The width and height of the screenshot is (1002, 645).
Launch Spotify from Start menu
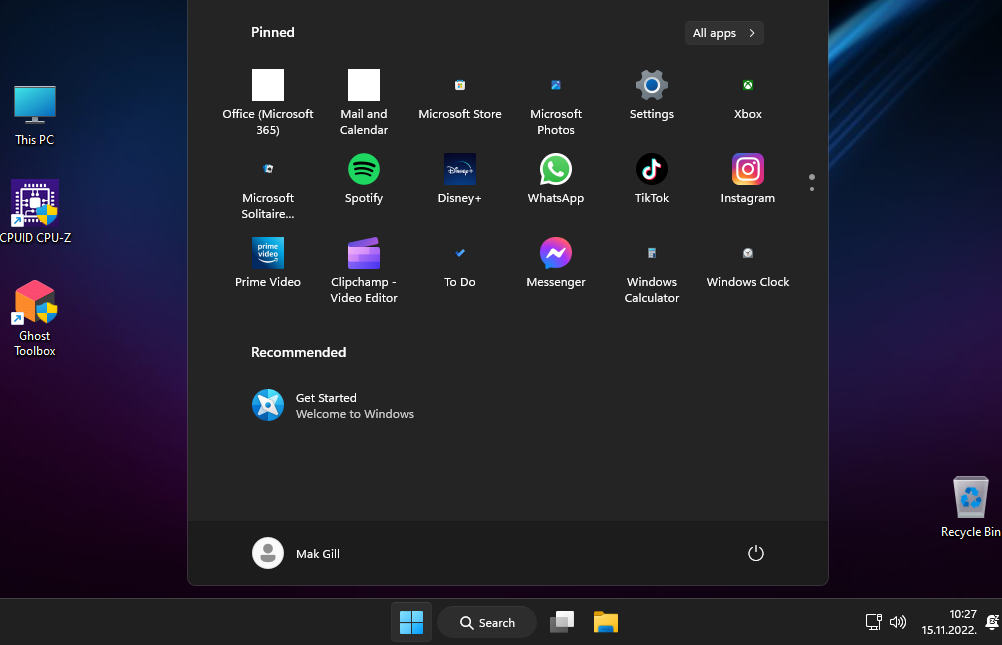364,178
